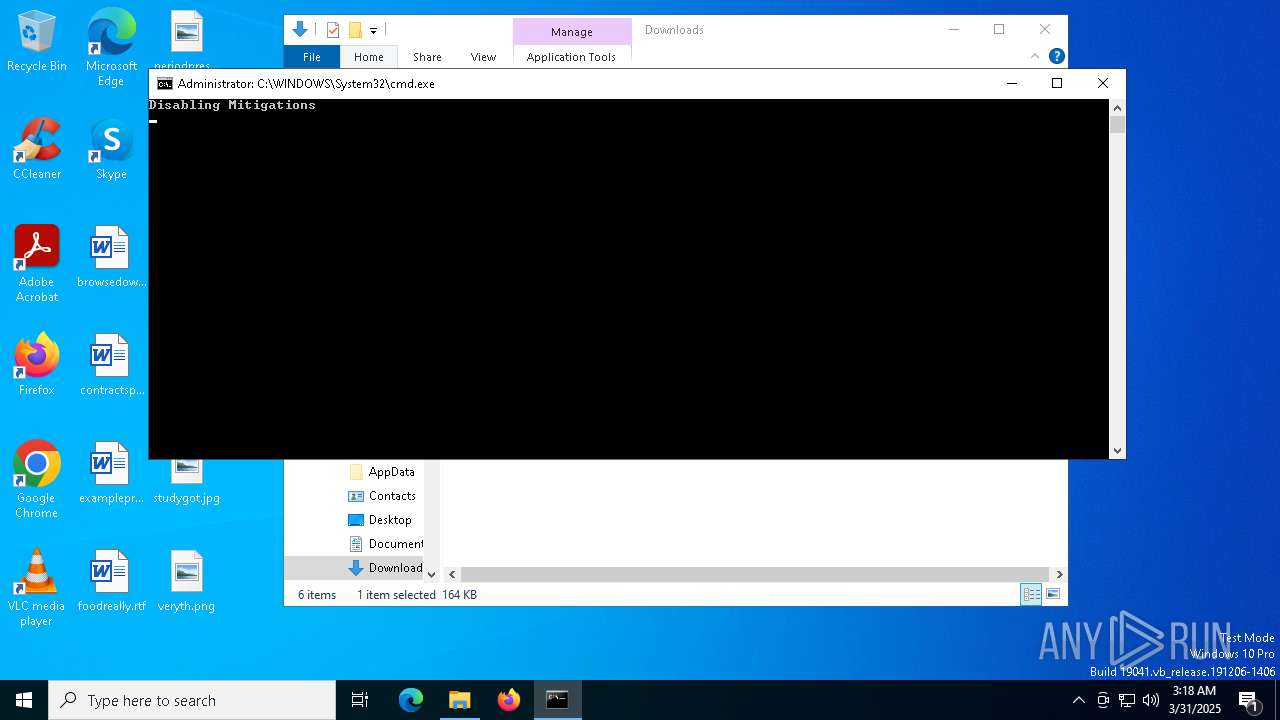This screenshot has height=720, width=1280.
Task: Open File Explorer from the taskbar
Action: pyautogui.click(x=459, y=700)
